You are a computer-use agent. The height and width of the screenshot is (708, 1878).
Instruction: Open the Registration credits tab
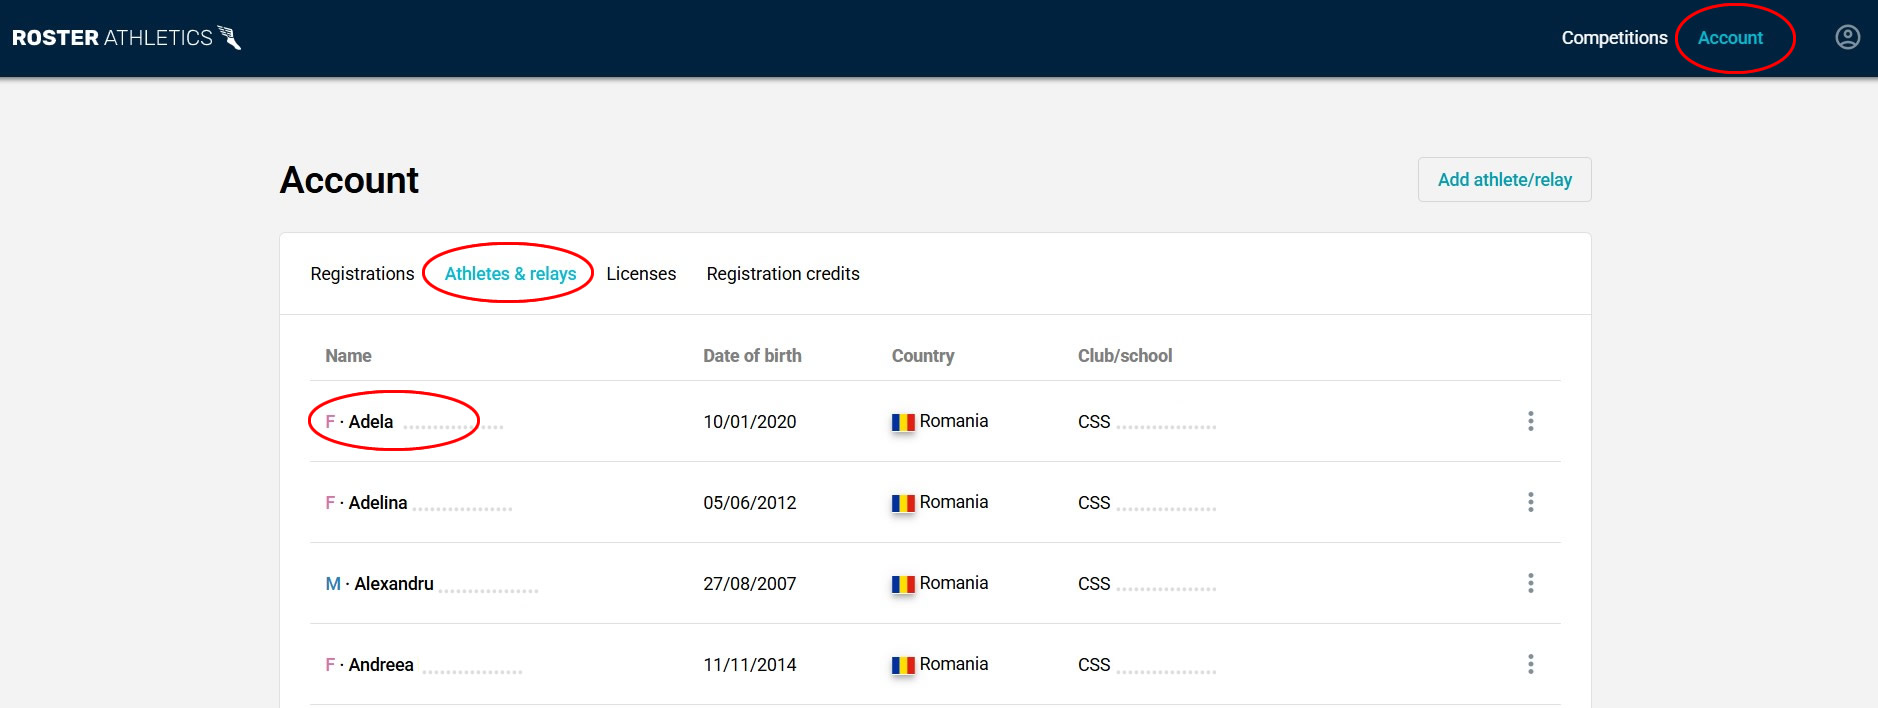pos(783,274)
